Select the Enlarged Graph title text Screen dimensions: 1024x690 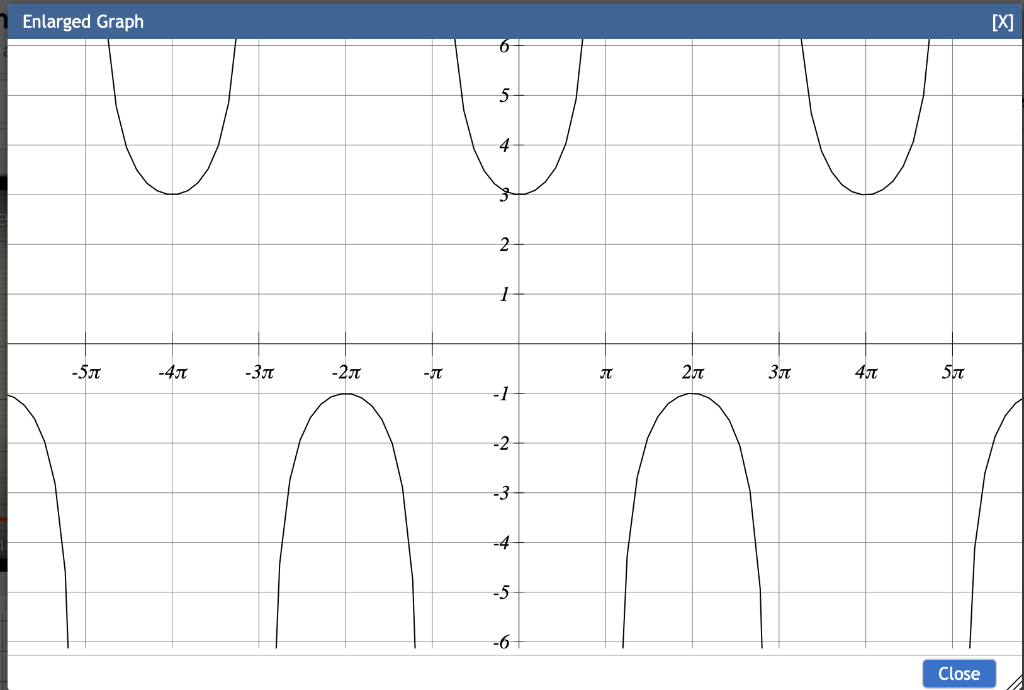click(x=83, y=21)
